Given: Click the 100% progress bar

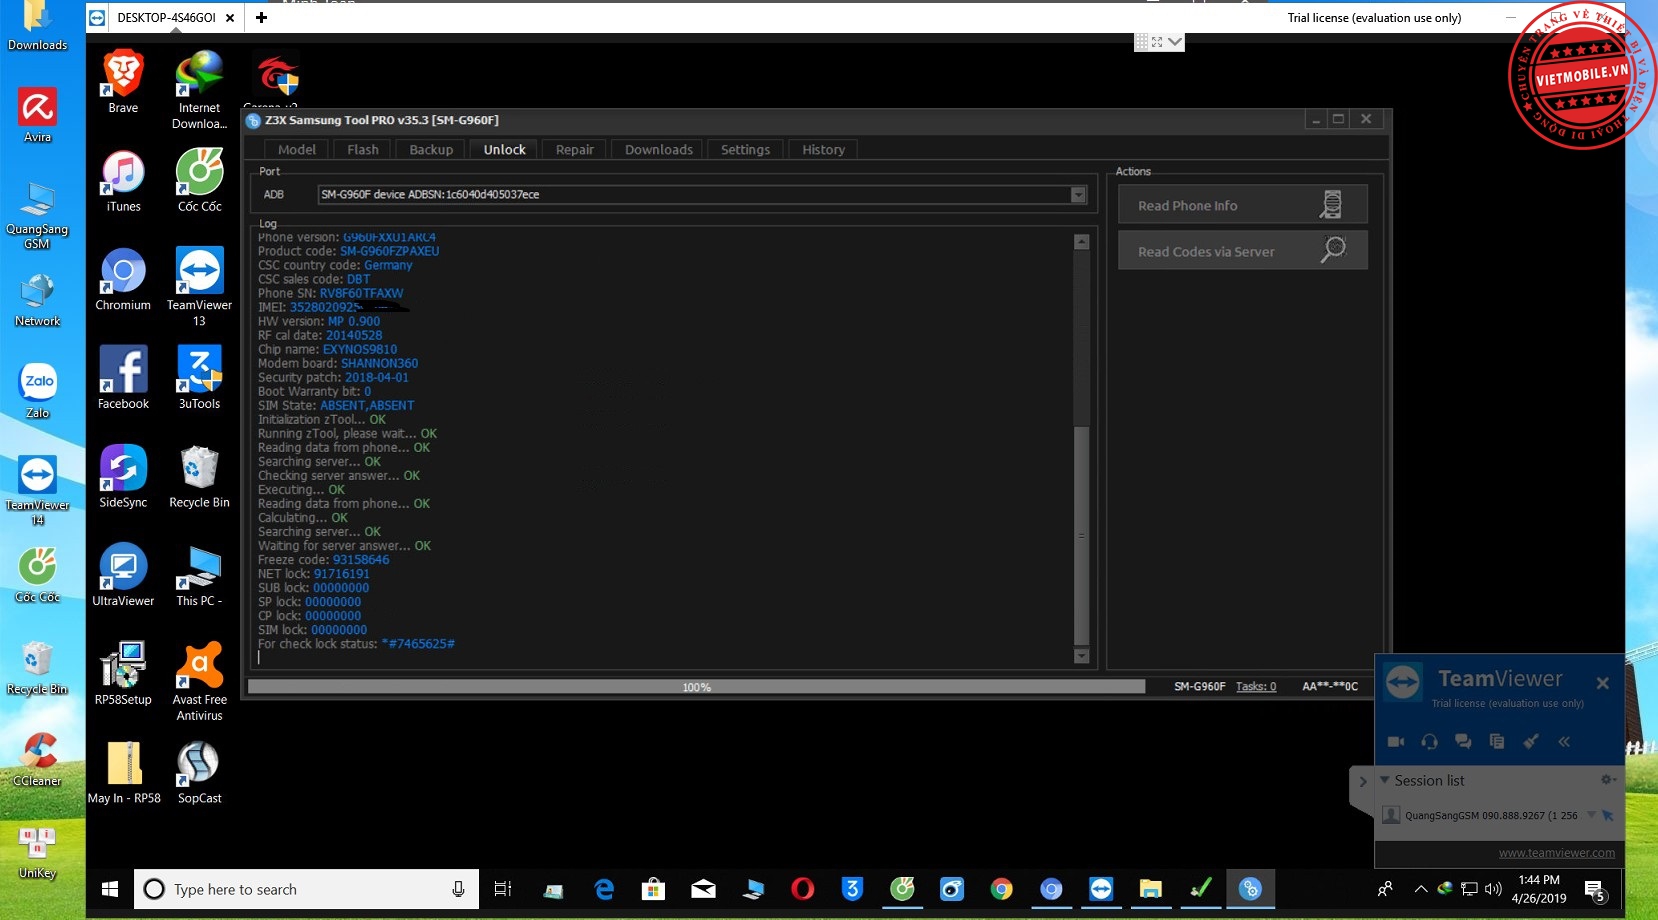Looking at the screenshot, I should click(x=696, y=687).
